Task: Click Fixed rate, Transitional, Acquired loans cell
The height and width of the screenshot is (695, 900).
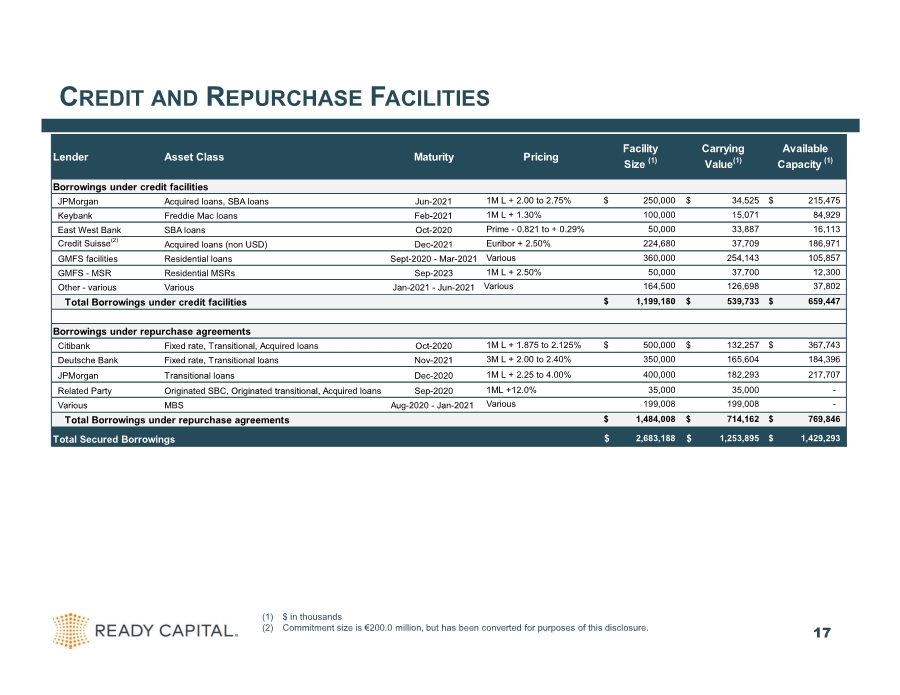Action: point(241,346)
